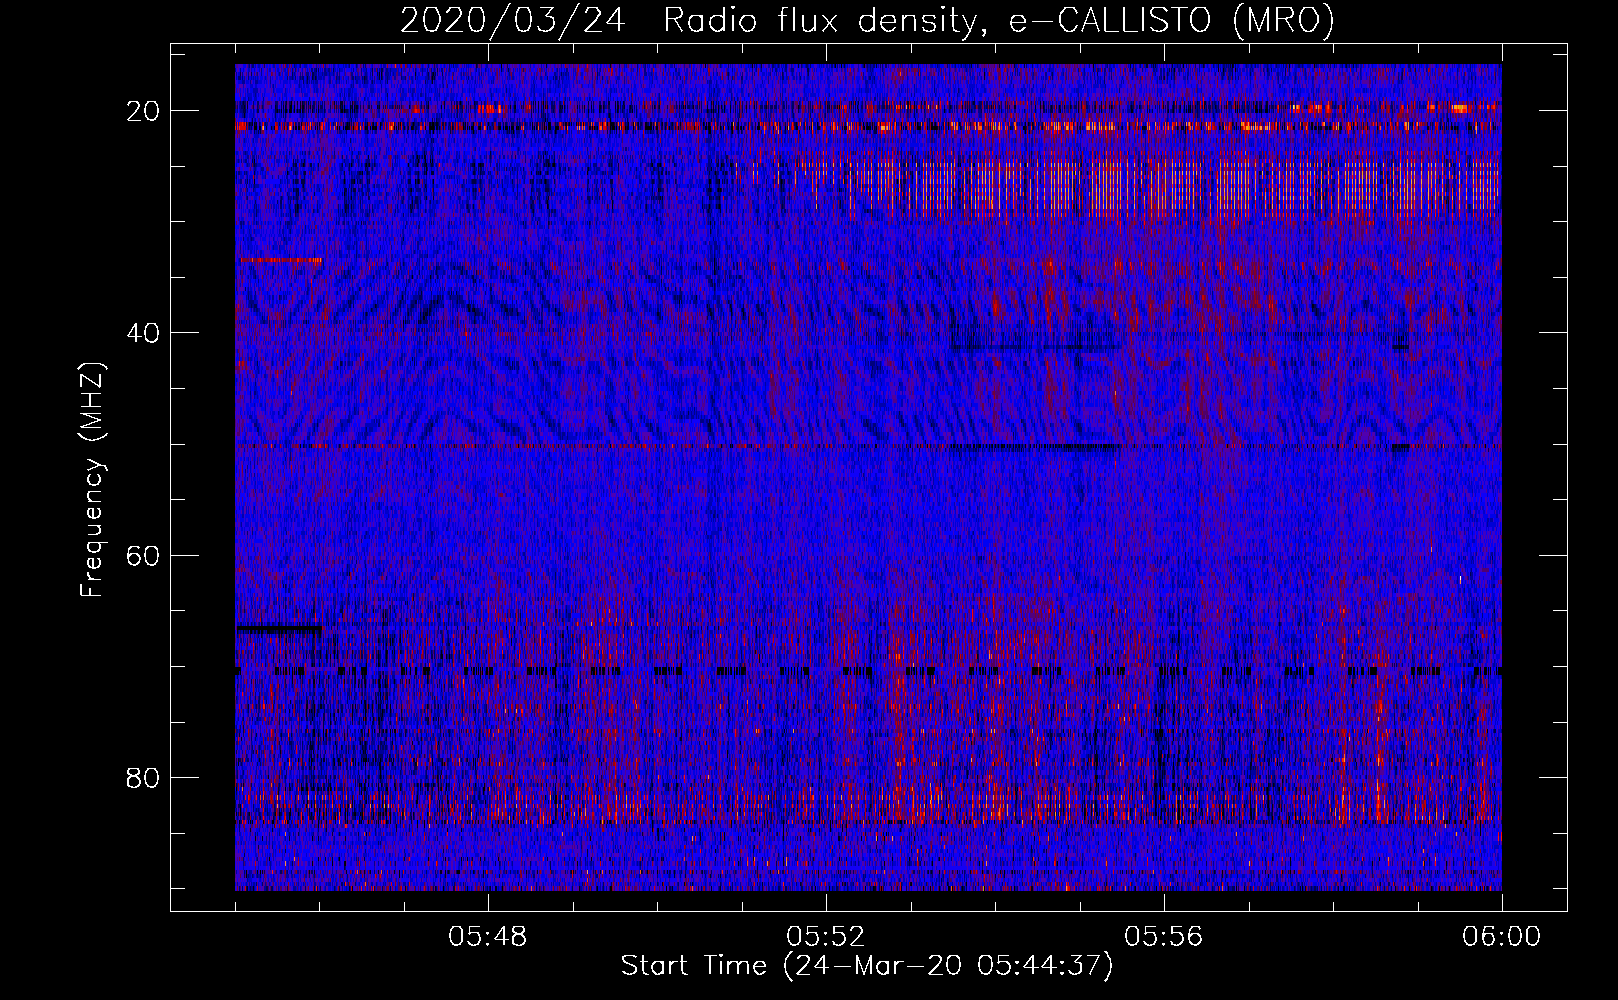Click the 80 MHz frequency tick label
This screenshot has width=1618, height=1000.
pos(144,777)
